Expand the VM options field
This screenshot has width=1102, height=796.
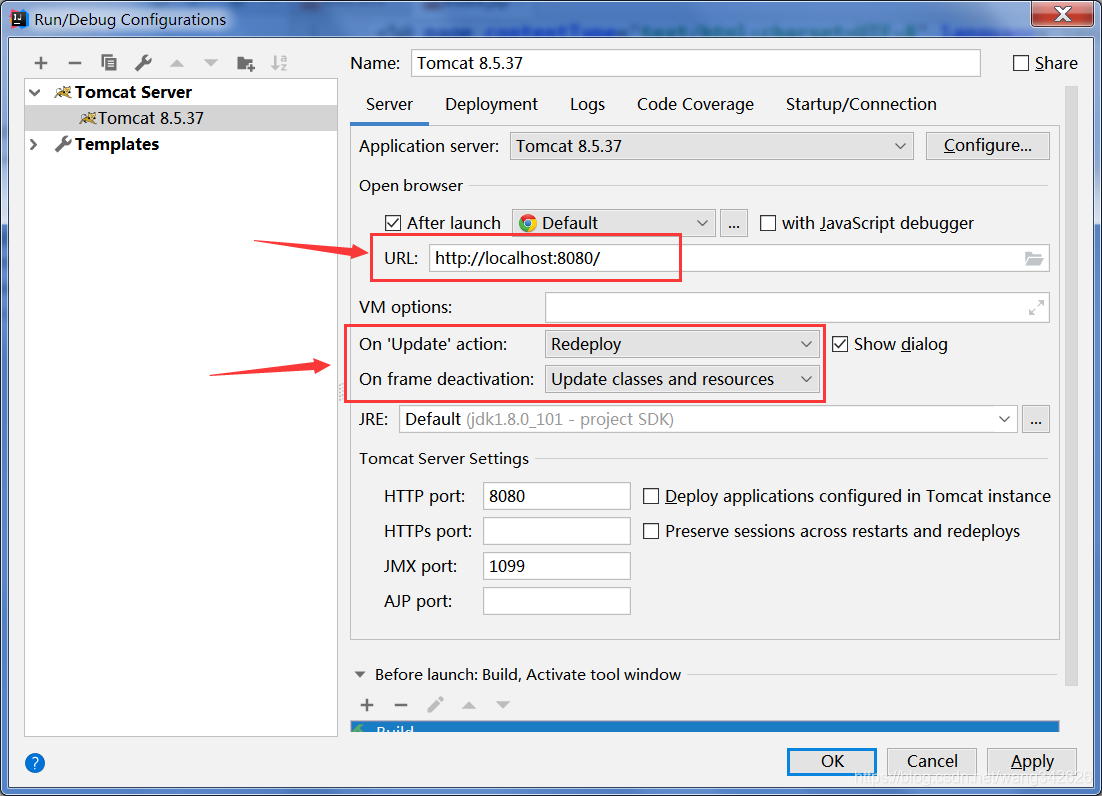click(x=1036, y=308)
